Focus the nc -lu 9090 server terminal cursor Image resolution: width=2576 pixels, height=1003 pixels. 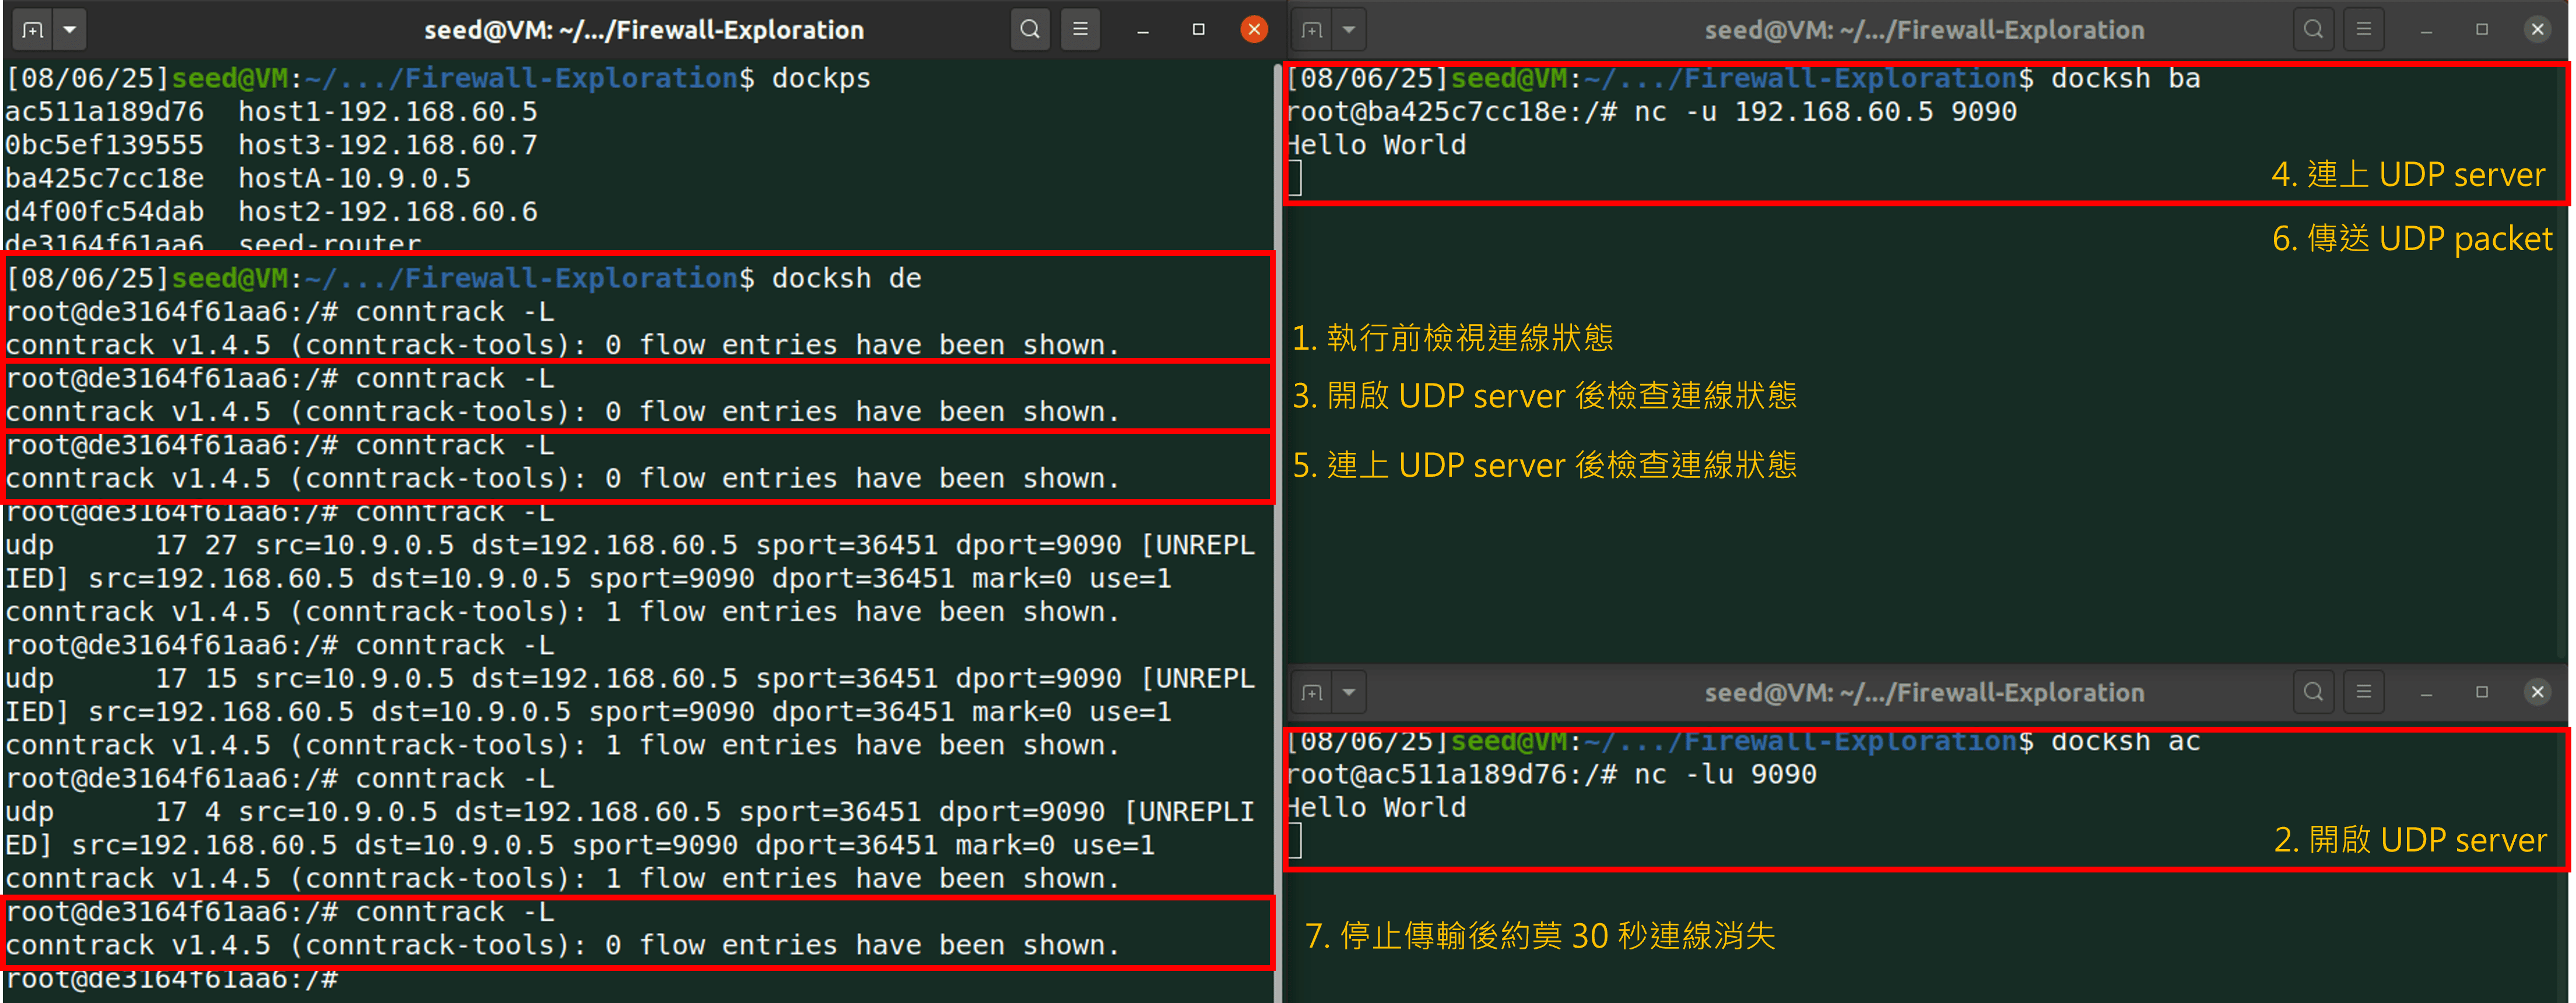1295,841
